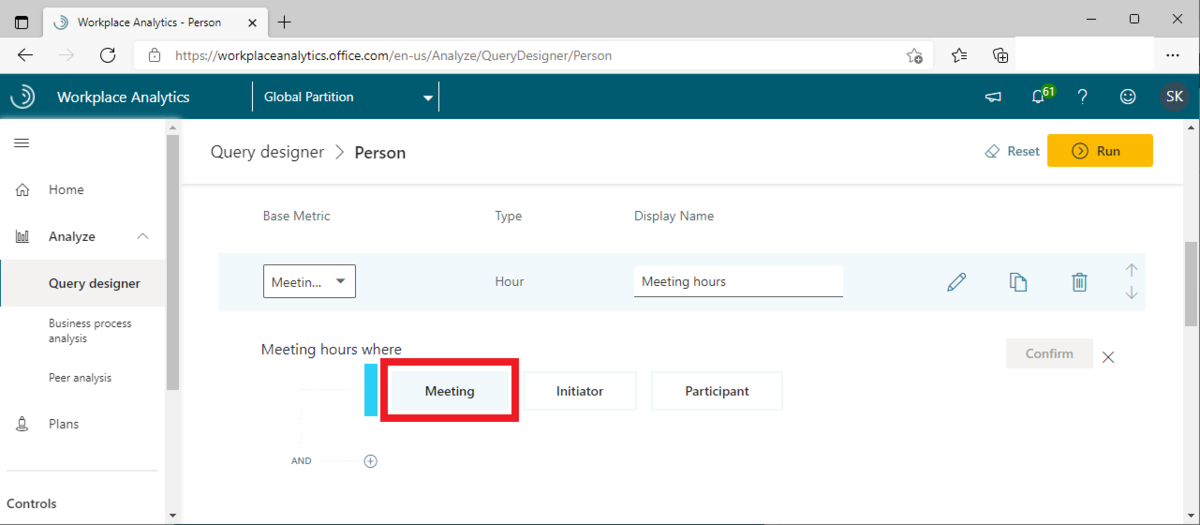This screenshot has width=1200, height=525.
Task: Click the site lock icon
Action: tap(155, 56)
